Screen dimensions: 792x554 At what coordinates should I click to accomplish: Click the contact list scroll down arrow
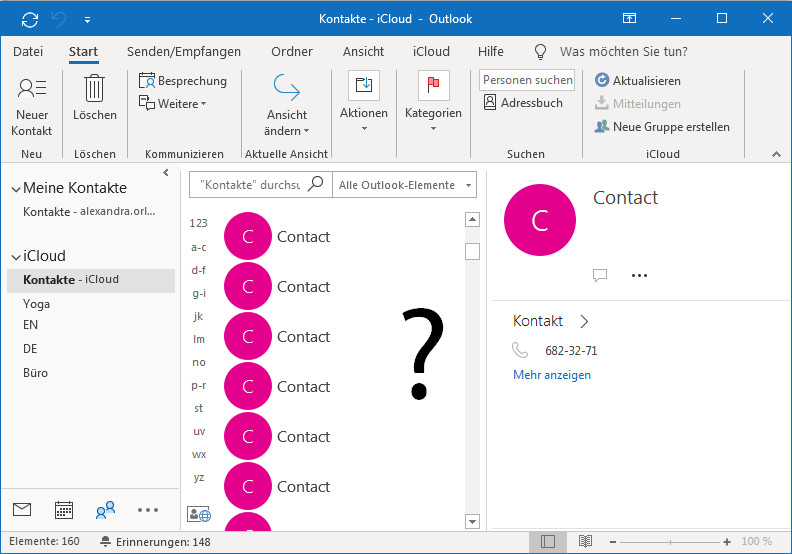[x=472, y=521]
